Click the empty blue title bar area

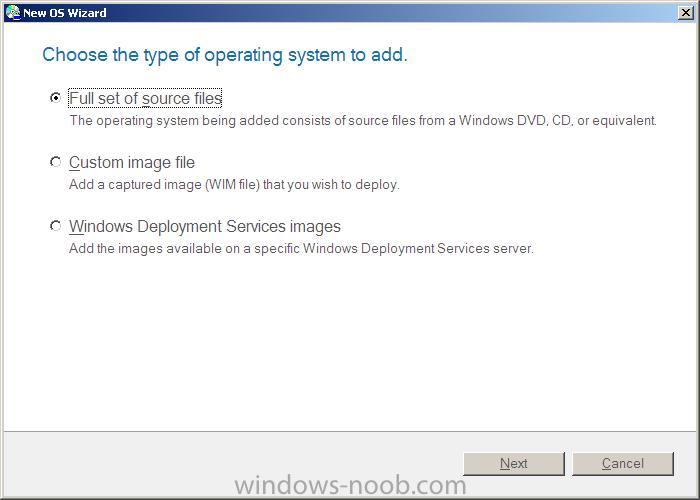(393, 13)
